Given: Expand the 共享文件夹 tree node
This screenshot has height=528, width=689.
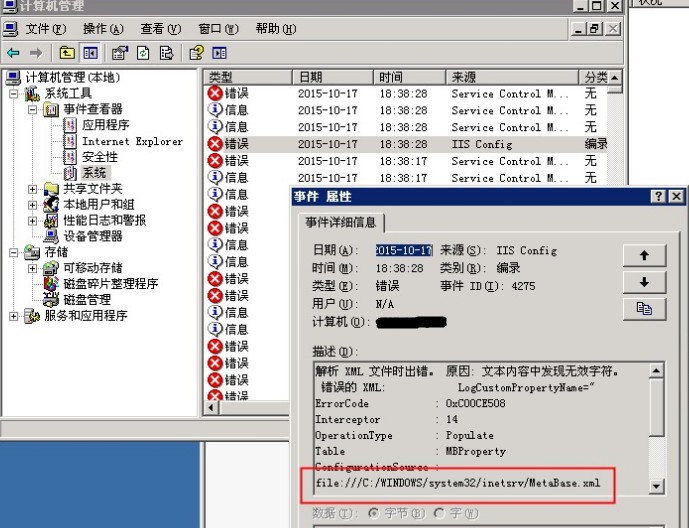Looking at the screenshot, I should pos(32,189).
